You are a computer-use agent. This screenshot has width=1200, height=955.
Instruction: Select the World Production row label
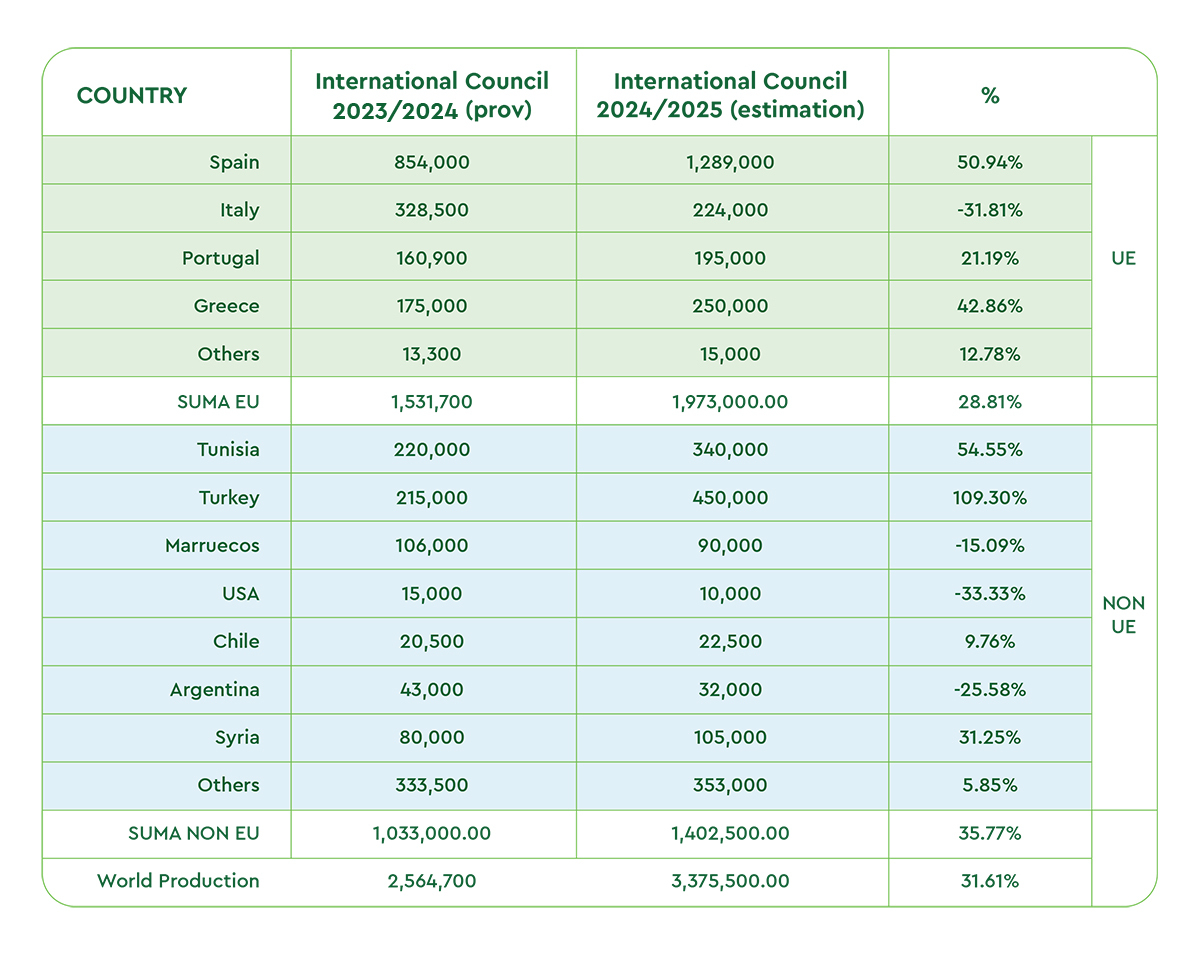[x=178, y=881]
